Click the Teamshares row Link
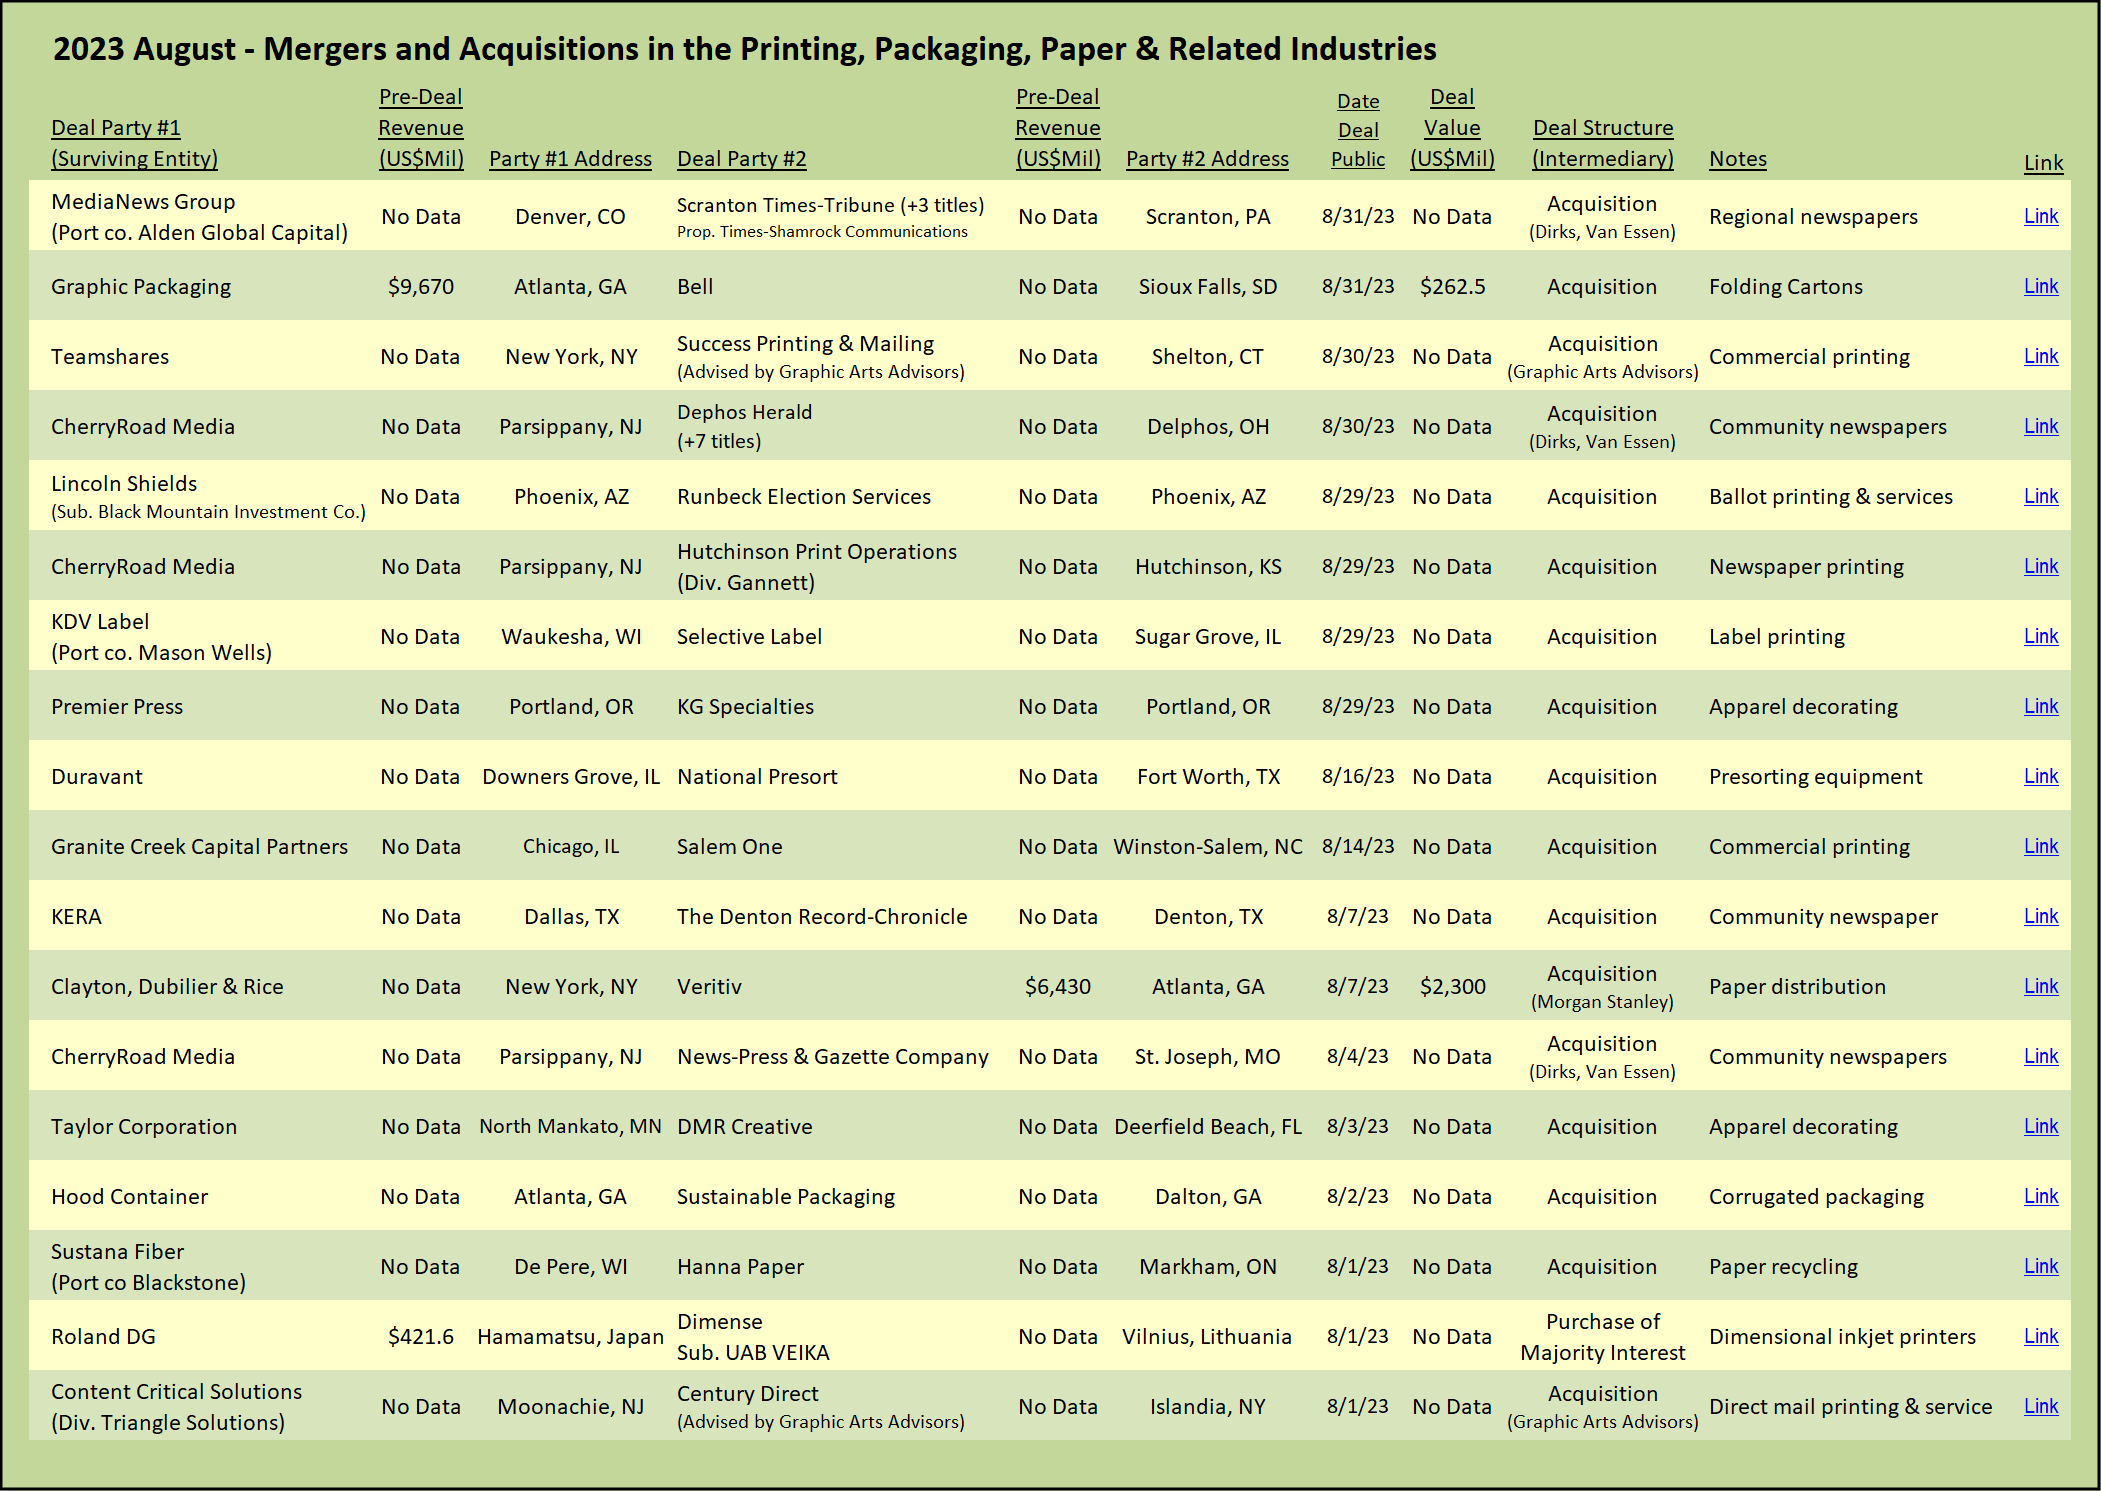Viewport: 2101px width, 1491px height. (x=2040, y=356)
